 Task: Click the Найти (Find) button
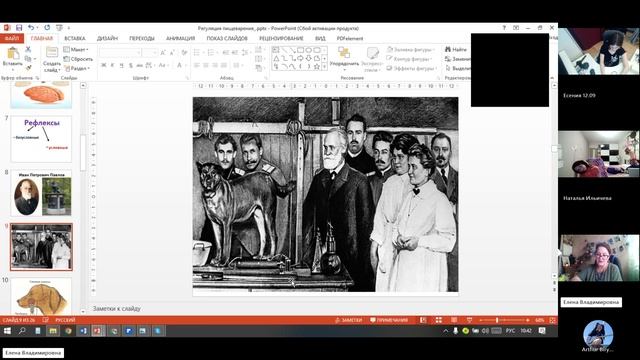tap(456, 49)
